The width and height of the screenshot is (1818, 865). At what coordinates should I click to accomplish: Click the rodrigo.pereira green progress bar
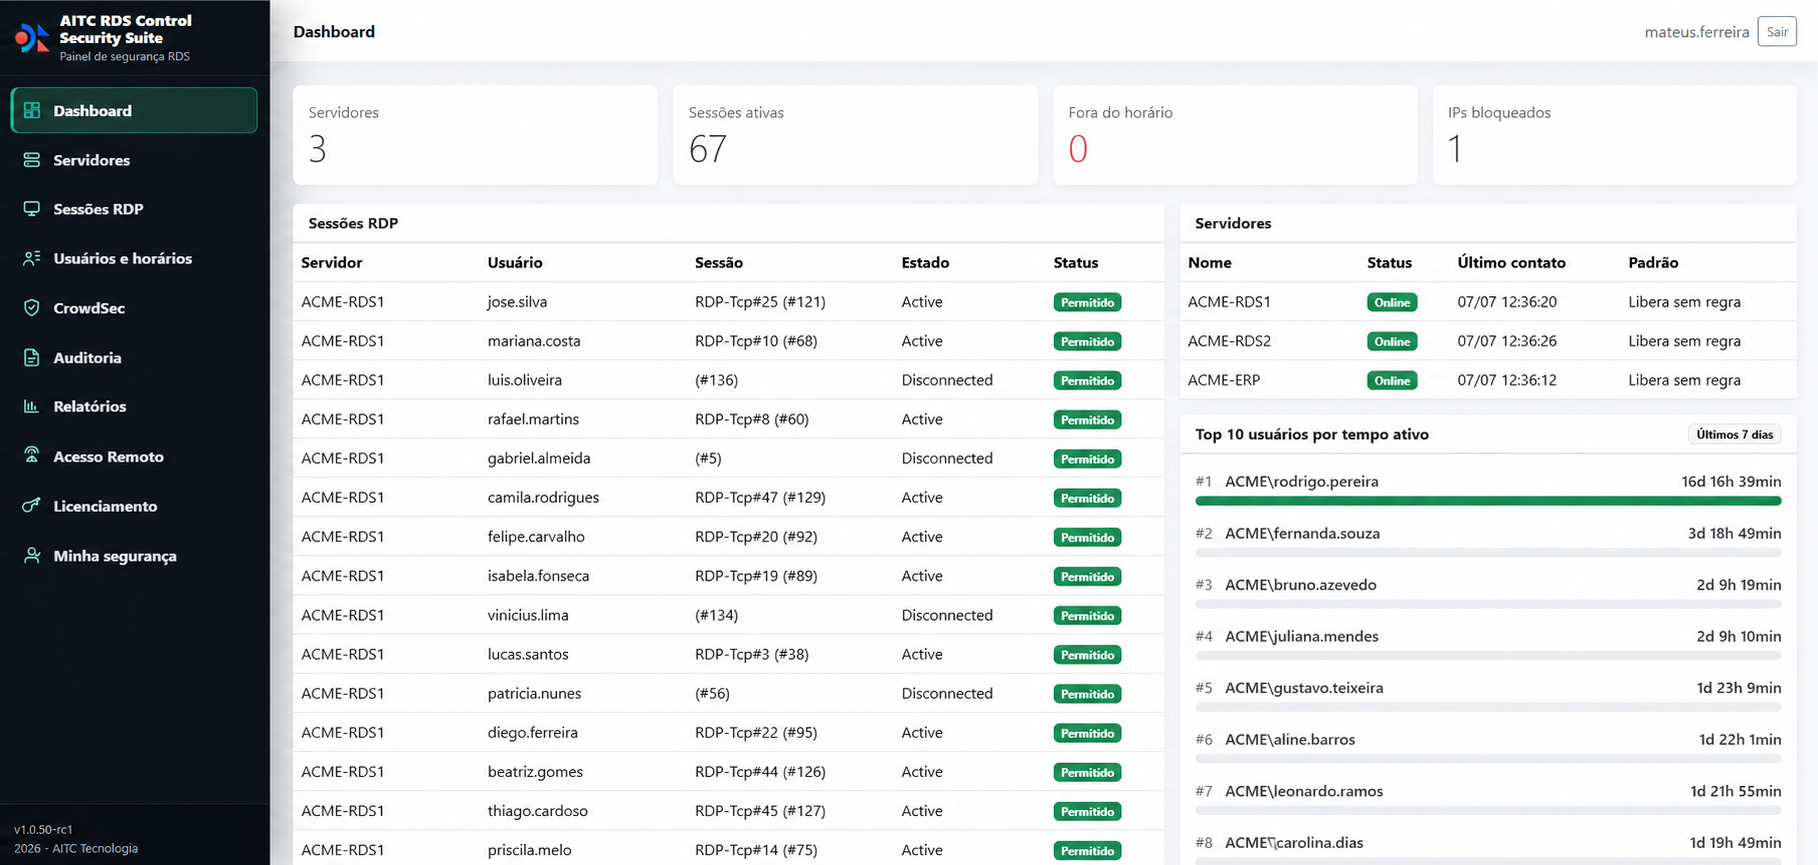point(1488,501)
